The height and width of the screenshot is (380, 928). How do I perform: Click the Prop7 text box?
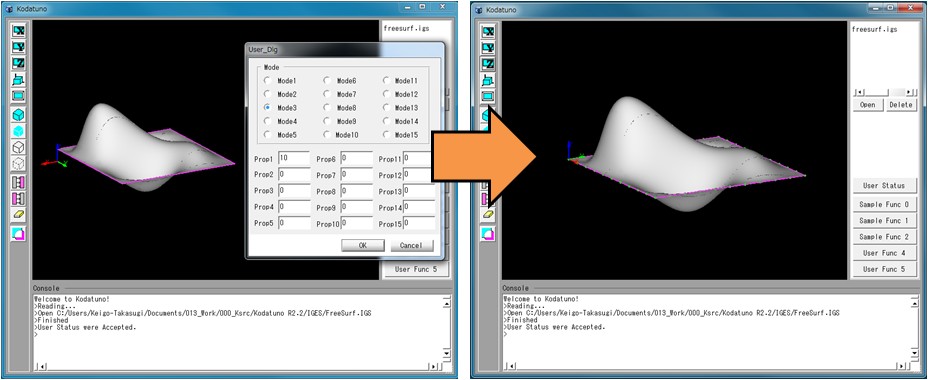(x=356, y=175)
